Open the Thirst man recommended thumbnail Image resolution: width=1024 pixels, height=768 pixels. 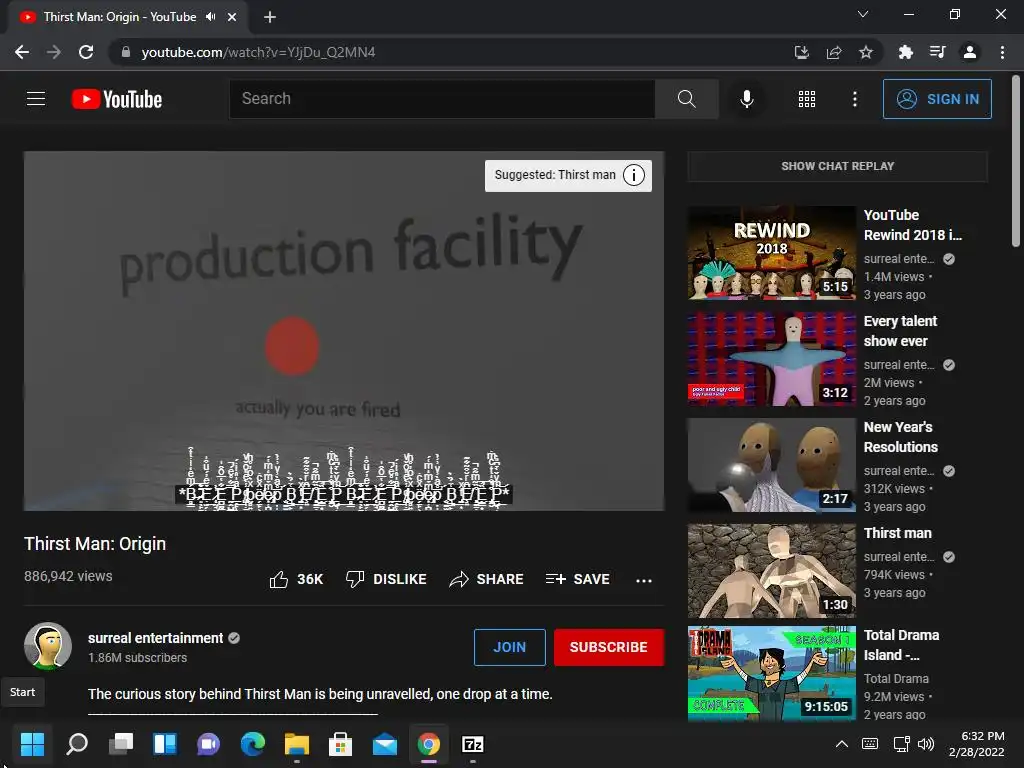pyautogui.click(x=771, y=571)
